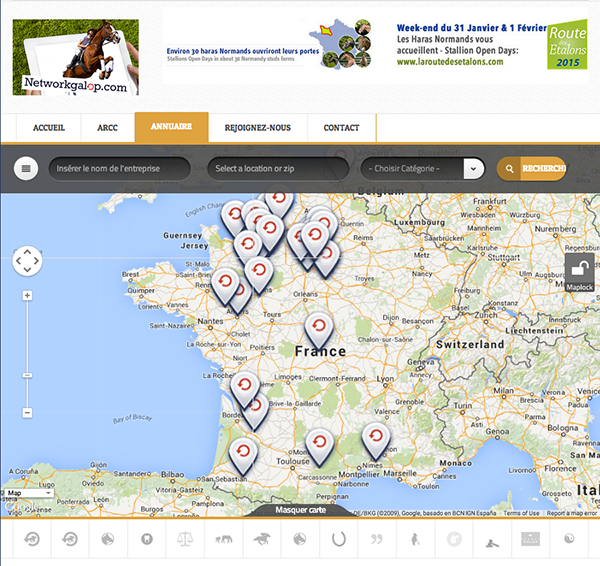This screenshot has width=600, height=566.
Task: Open www.laroutedesetalons.com link in banner
Action: pos(450,62)
